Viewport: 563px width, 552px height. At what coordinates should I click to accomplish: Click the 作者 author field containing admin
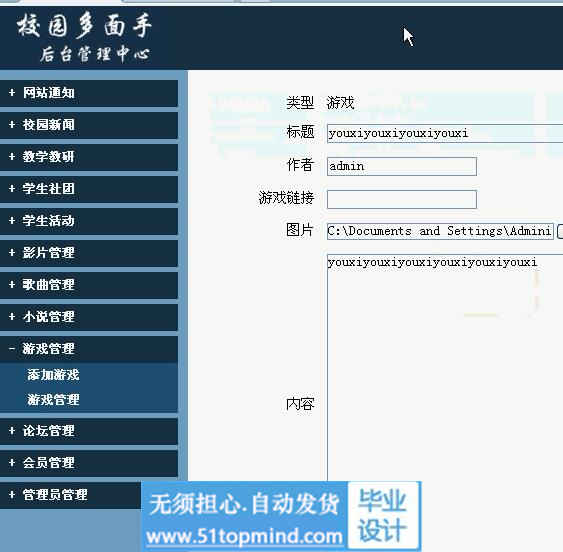402,166
